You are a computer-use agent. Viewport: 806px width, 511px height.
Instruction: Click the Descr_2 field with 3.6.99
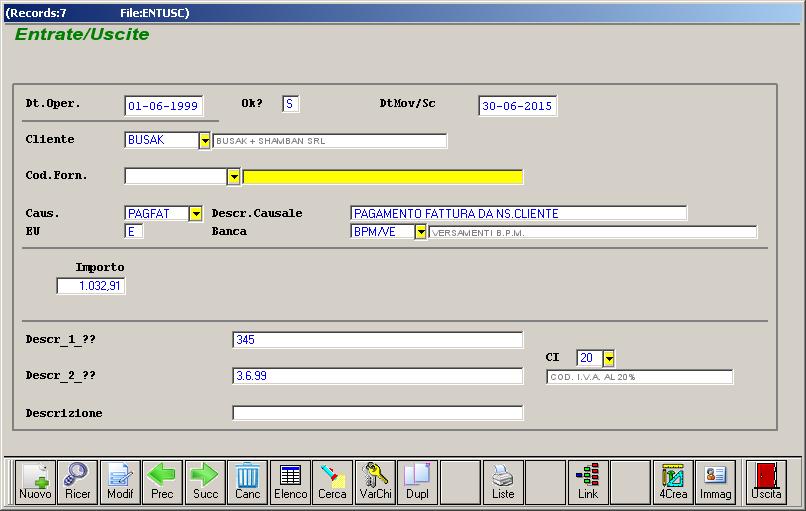(x=378, y=376)
